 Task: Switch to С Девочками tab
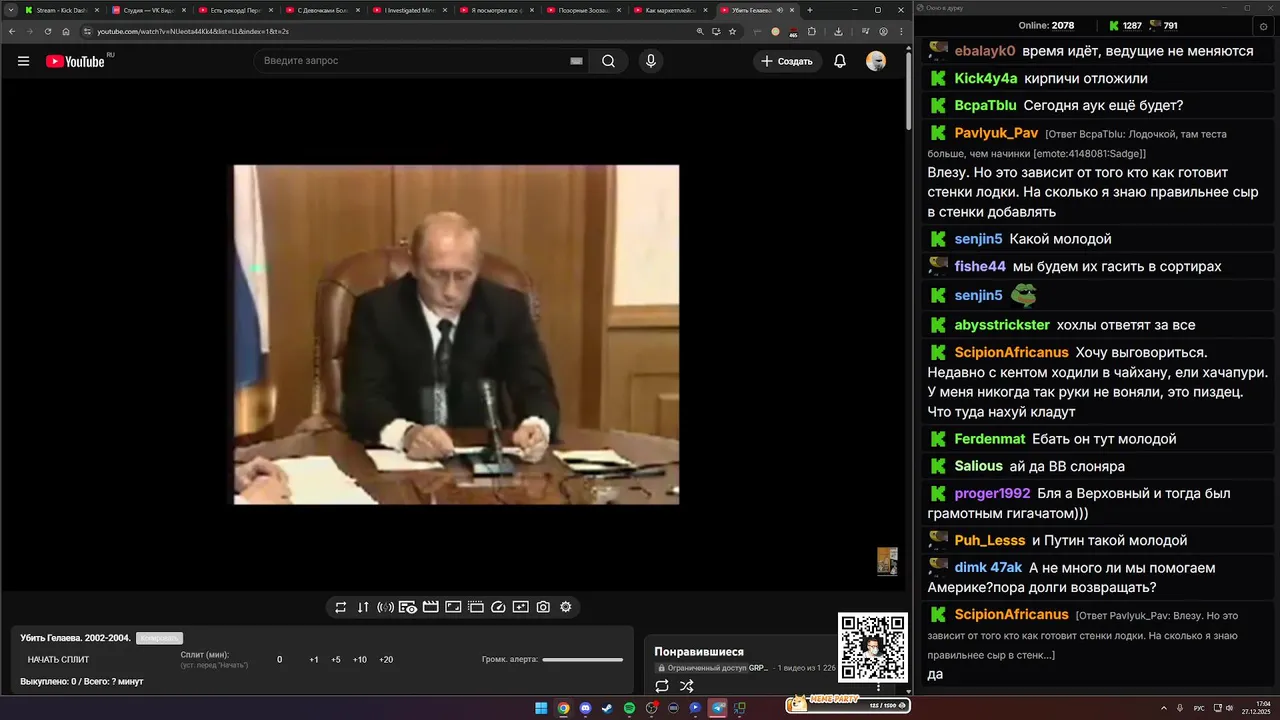pos(322,10)
